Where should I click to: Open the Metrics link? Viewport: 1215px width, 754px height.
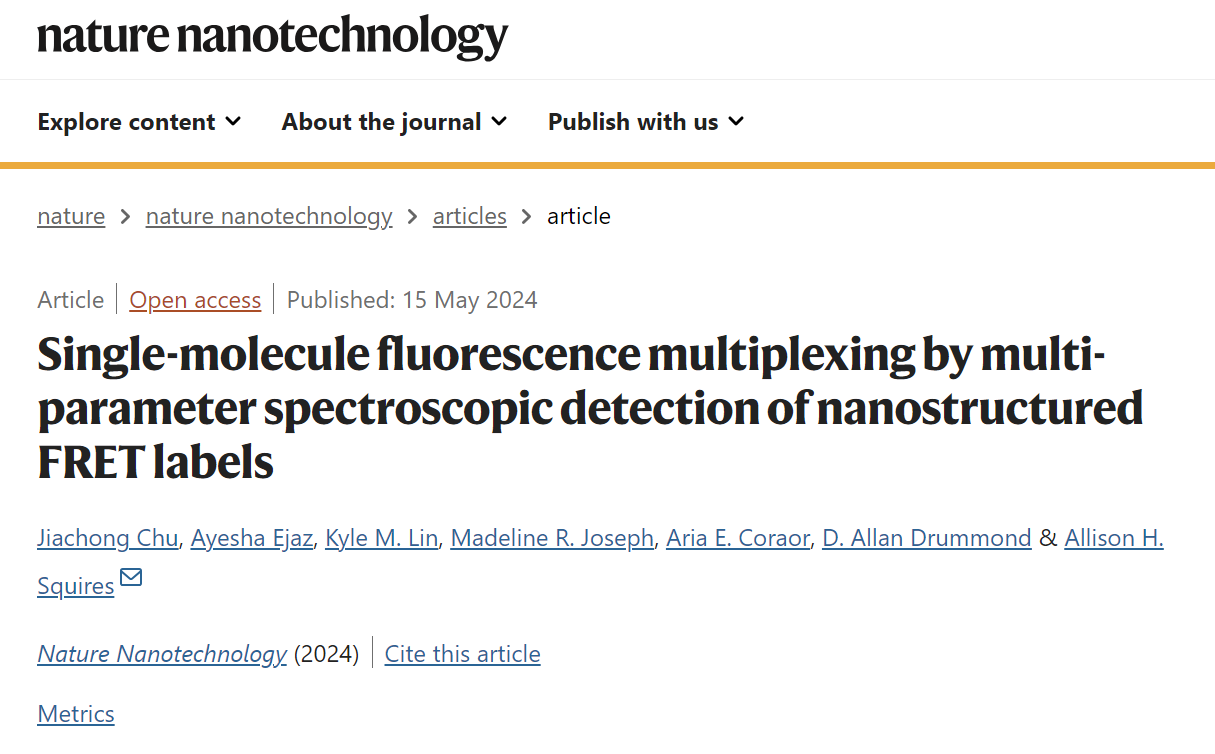pos(76,714)
